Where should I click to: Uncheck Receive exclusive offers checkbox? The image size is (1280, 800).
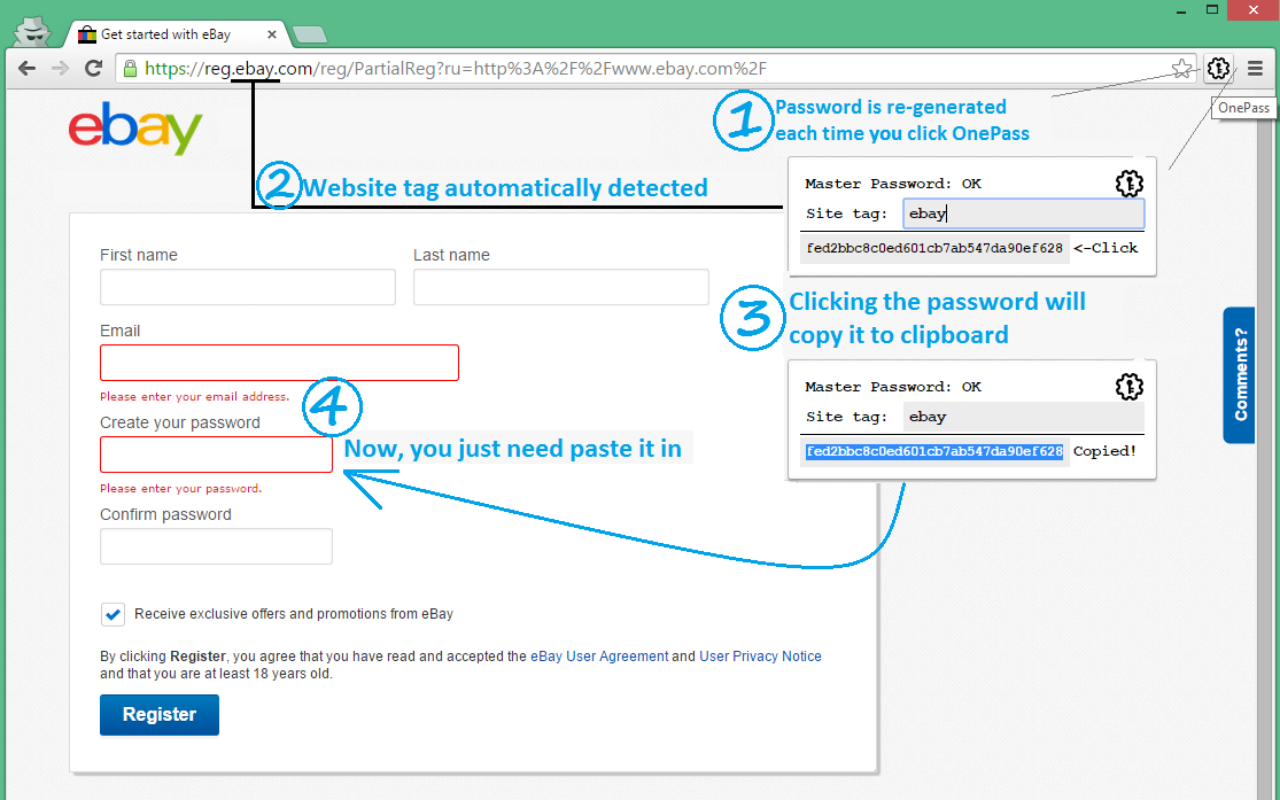113,614
